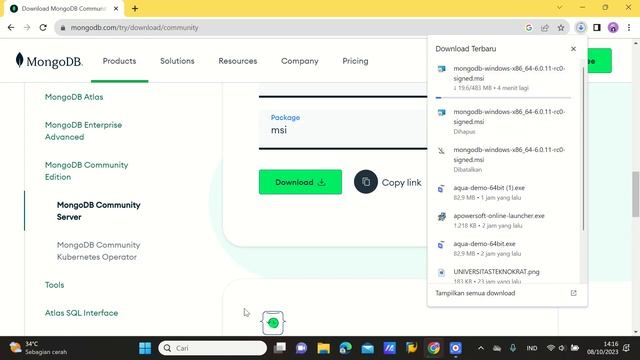Screen dimensions: 640x360
Task: Open MongoDB Atlas sidebar link
Action: coord(74,97)
